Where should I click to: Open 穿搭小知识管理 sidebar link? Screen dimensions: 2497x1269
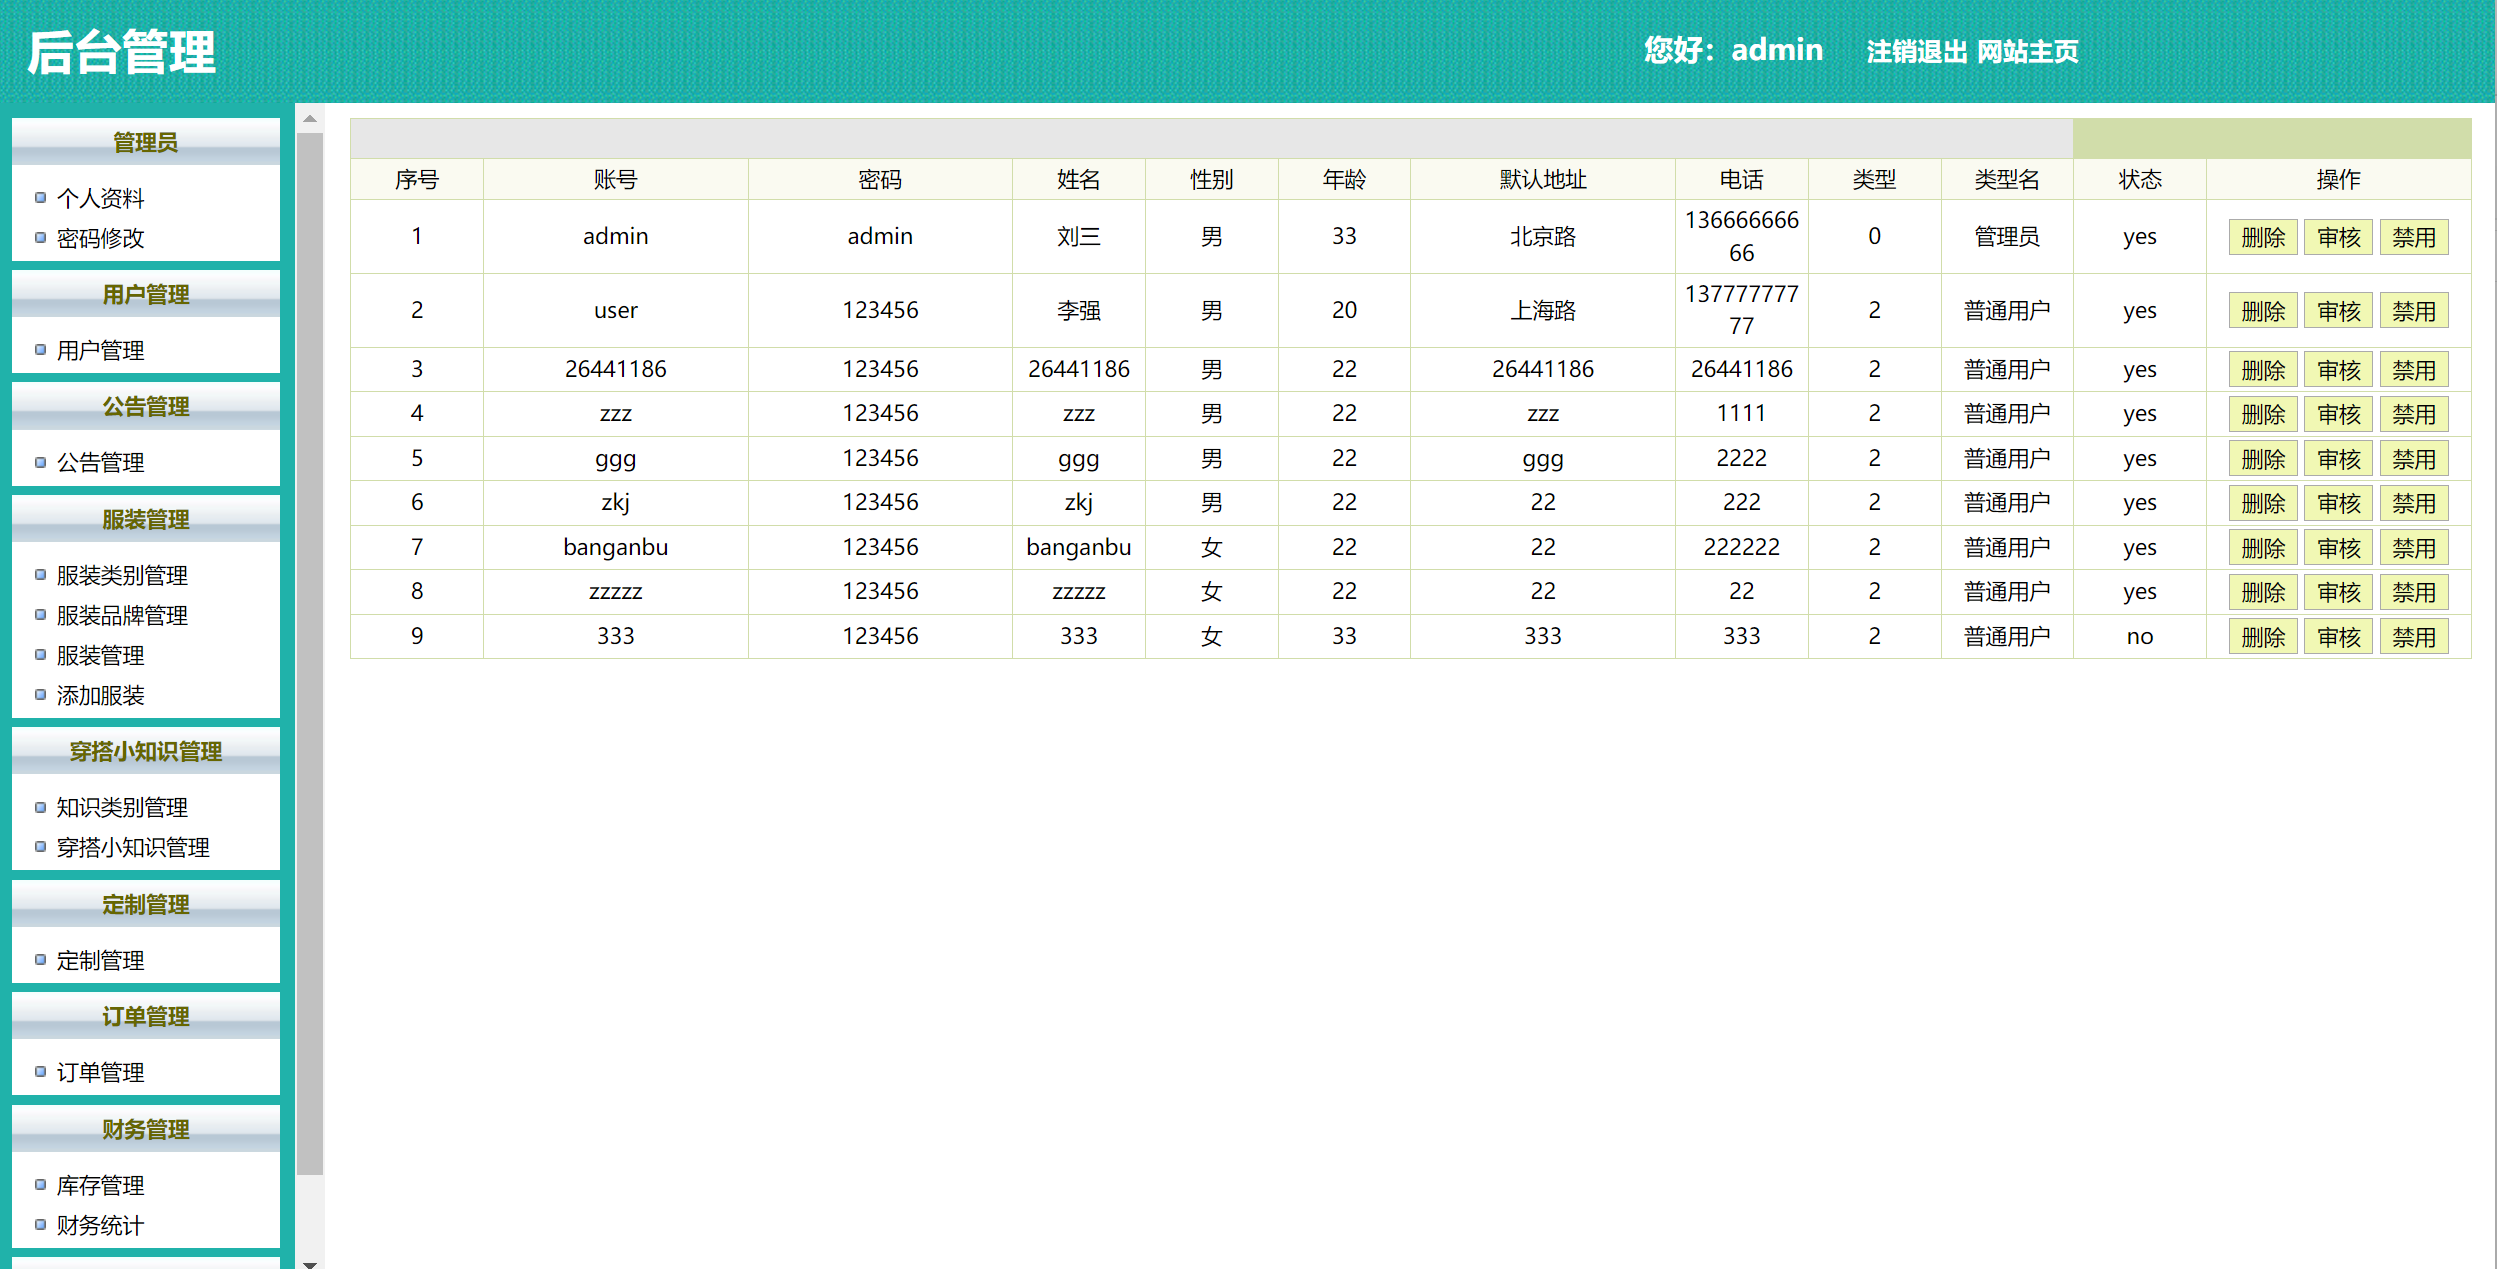click(x=133, y=848)
